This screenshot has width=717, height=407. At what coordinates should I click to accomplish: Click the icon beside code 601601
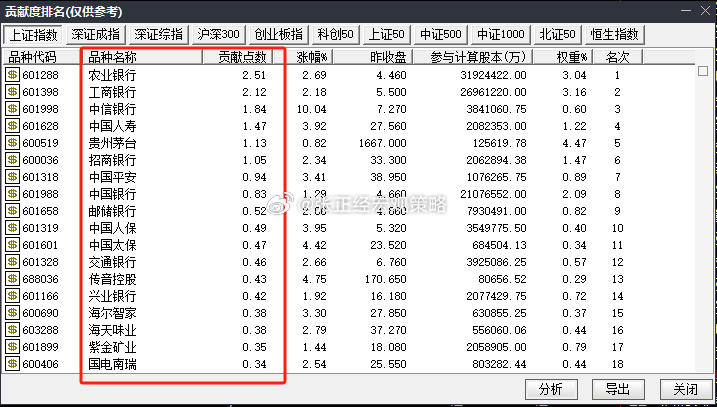click(x=12, y=245)
